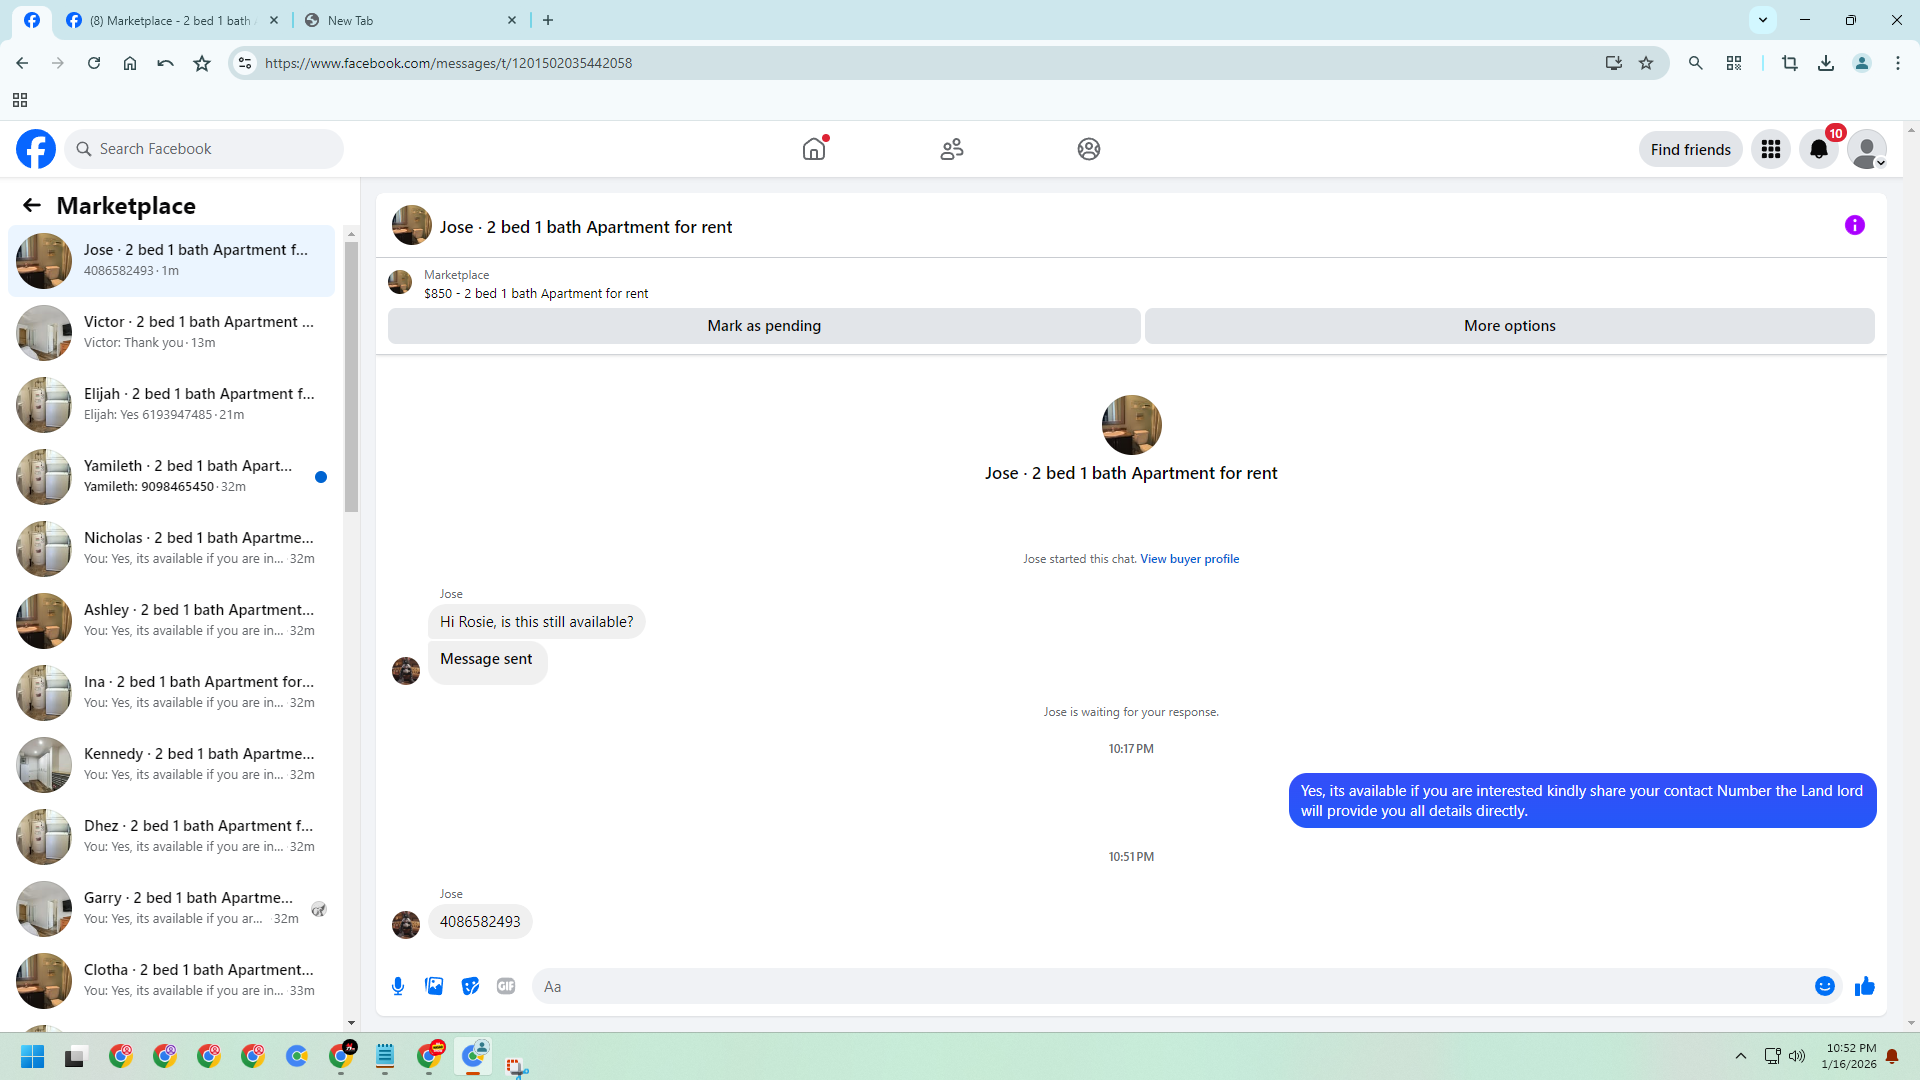Open the conversation information icon

click(1854, 225)
